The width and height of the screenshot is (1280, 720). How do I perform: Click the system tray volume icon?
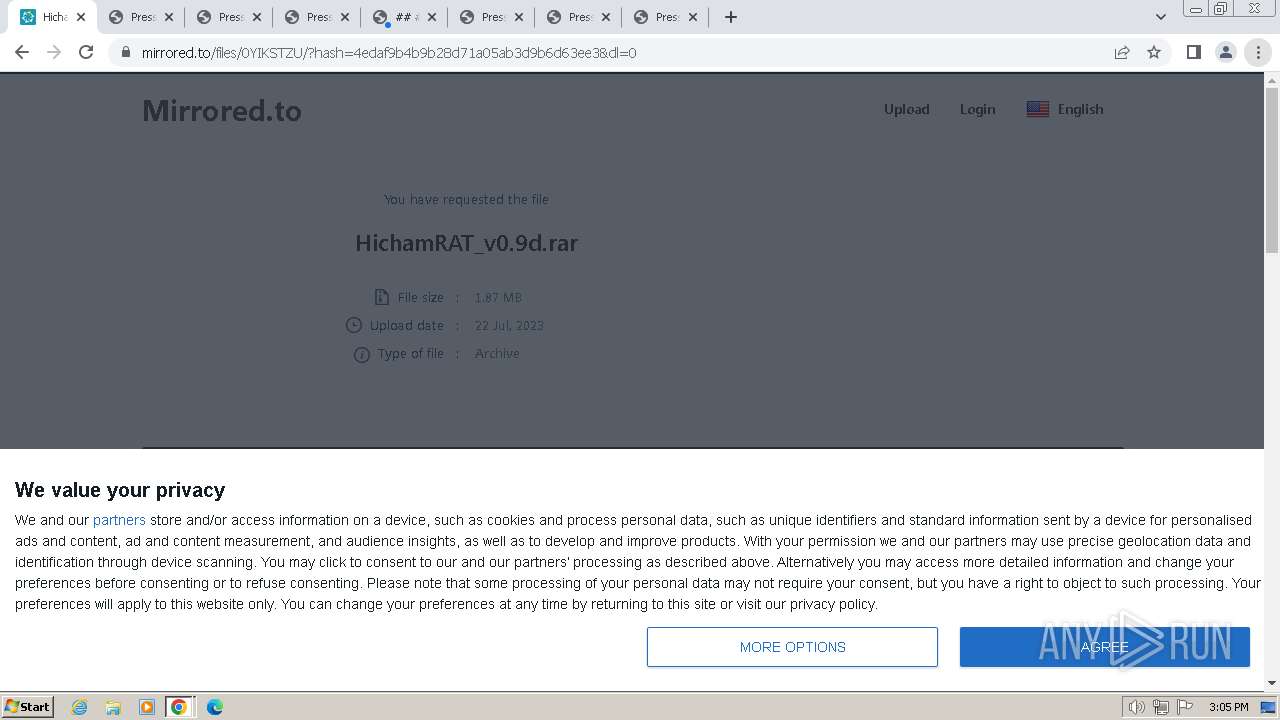click(1137, 707)
